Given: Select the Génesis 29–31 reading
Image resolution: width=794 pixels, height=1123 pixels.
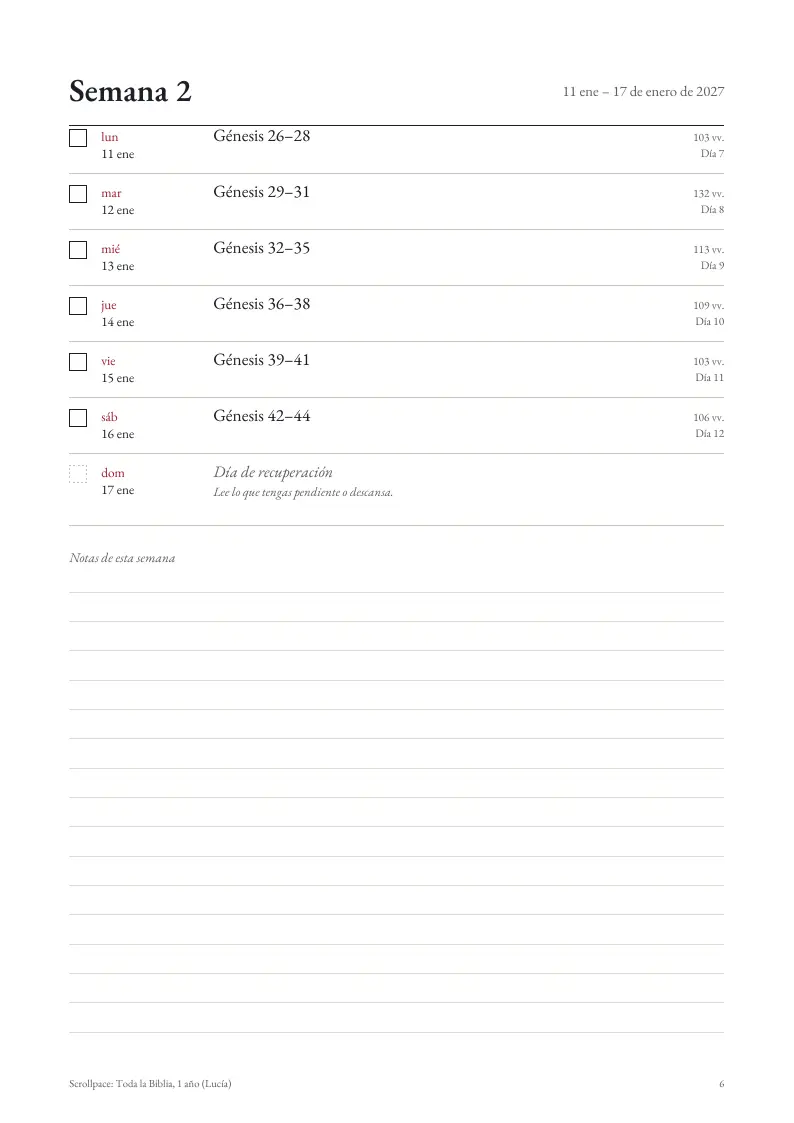Looking at the screenshot, I should (261, 192).
